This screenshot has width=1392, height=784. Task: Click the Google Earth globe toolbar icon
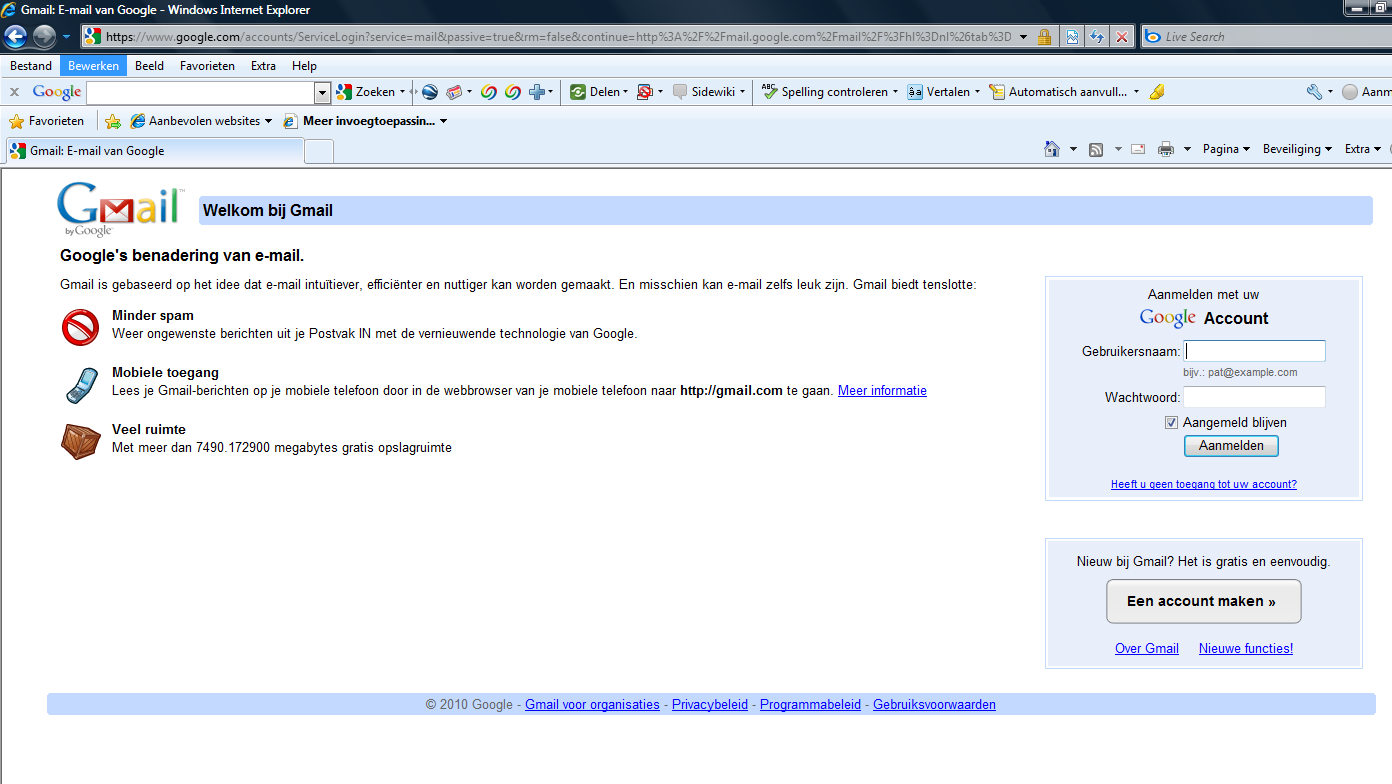(430, 92)
